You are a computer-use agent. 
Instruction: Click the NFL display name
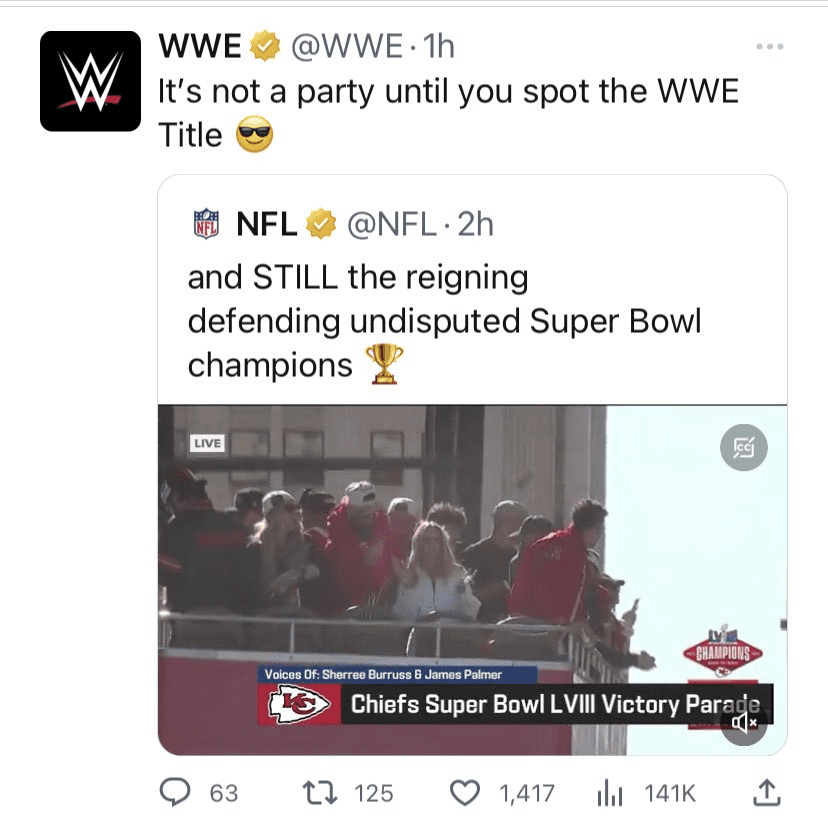(x=265, y=225)
